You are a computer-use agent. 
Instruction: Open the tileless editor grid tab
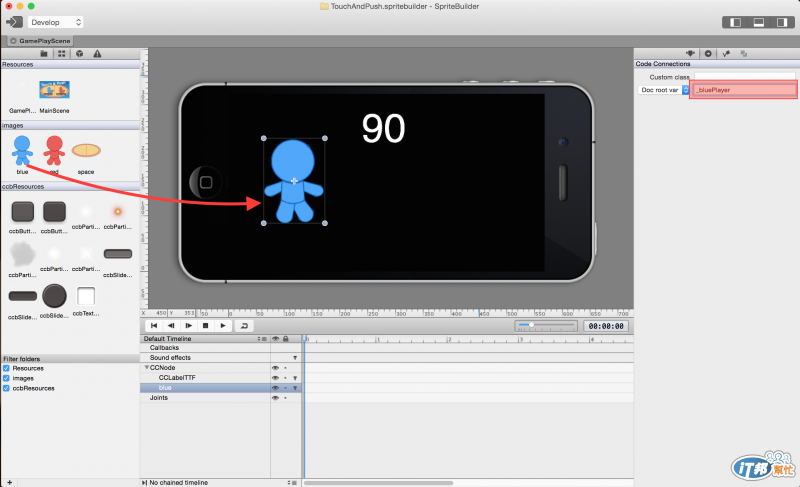[62, 54]
